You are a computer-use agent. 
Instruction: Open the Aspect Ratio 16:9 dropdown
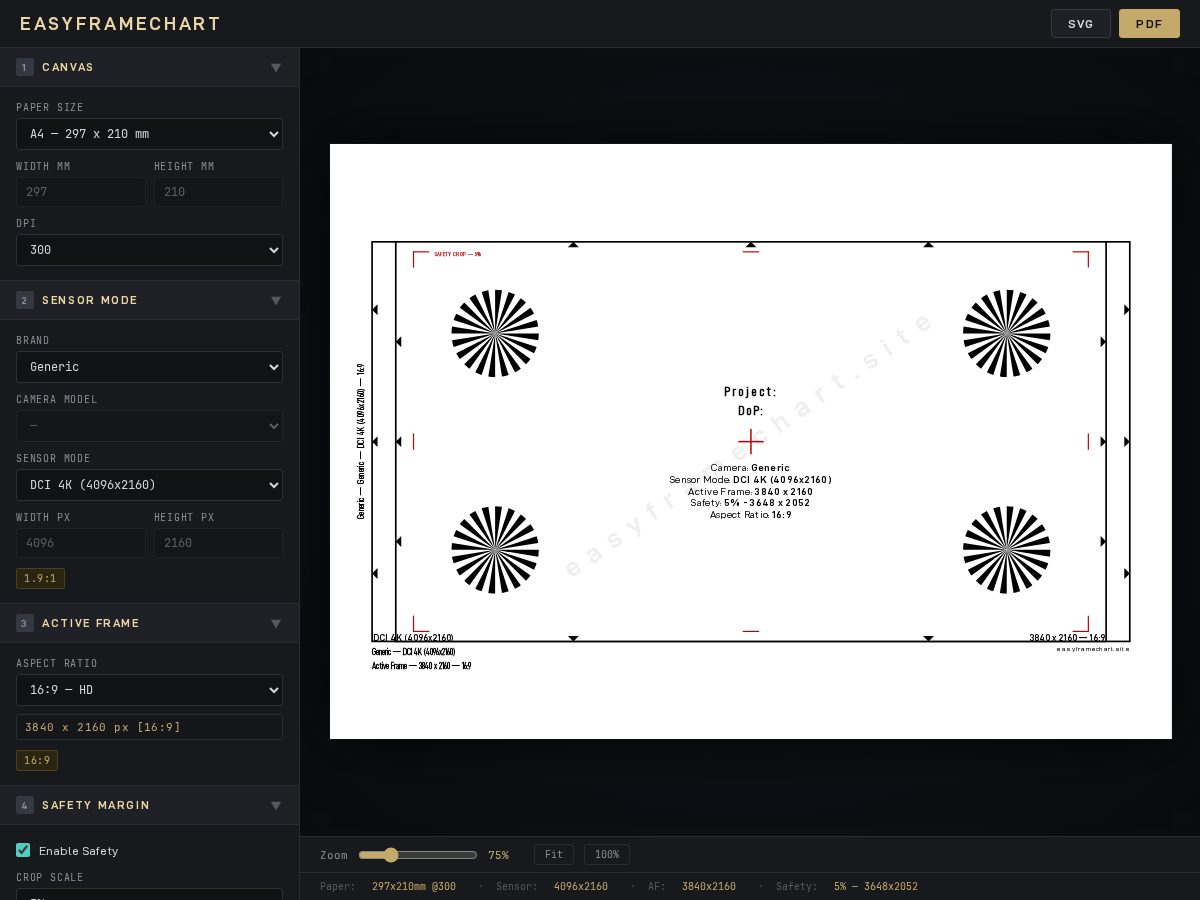149,690
